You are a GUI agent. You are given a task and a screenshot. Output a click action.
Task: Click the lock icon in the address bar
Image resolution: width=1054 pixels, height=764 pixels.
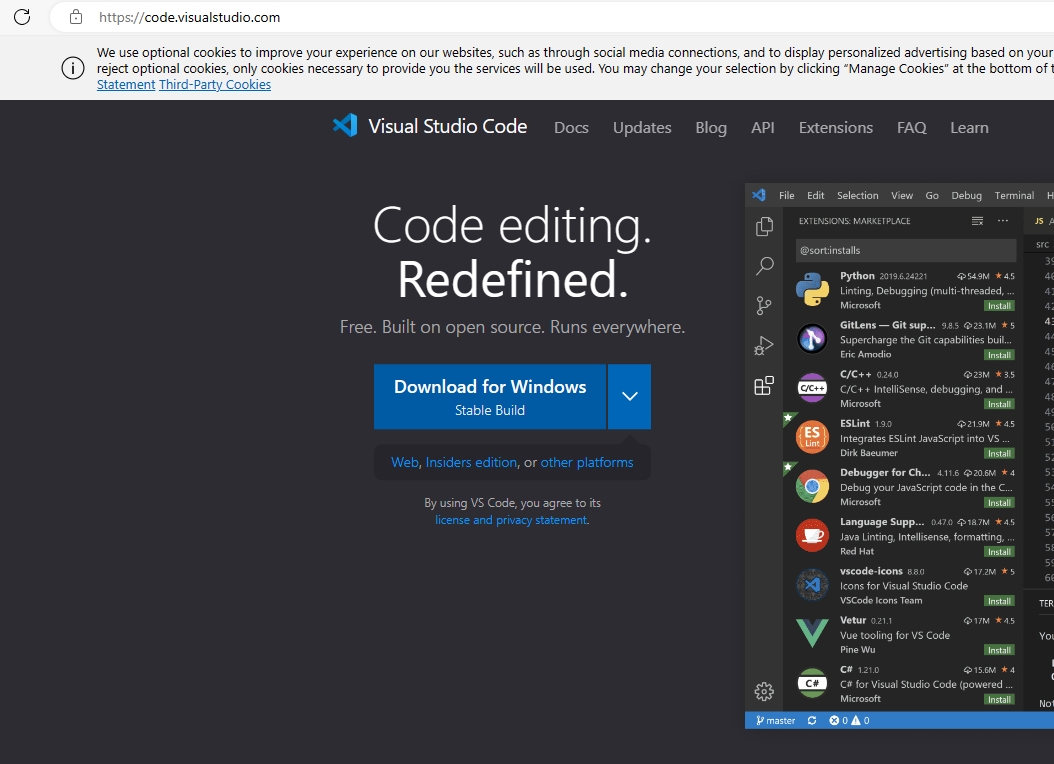(x=76, y=17)
